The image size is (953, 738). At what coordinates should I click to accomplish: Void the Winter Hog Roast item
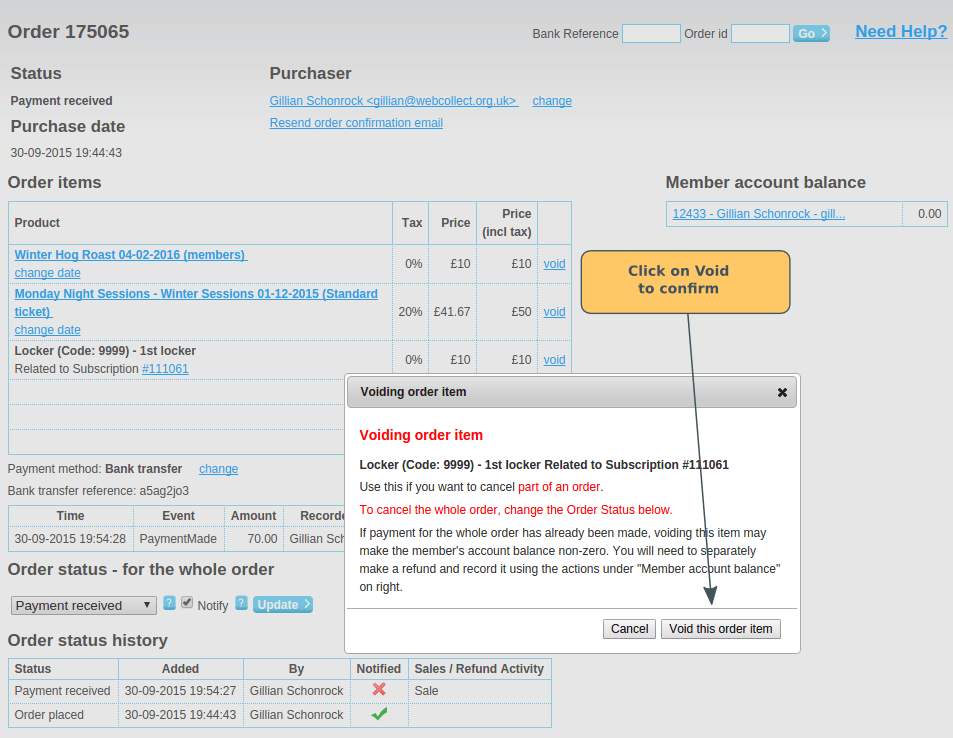[x=554, y=264]
